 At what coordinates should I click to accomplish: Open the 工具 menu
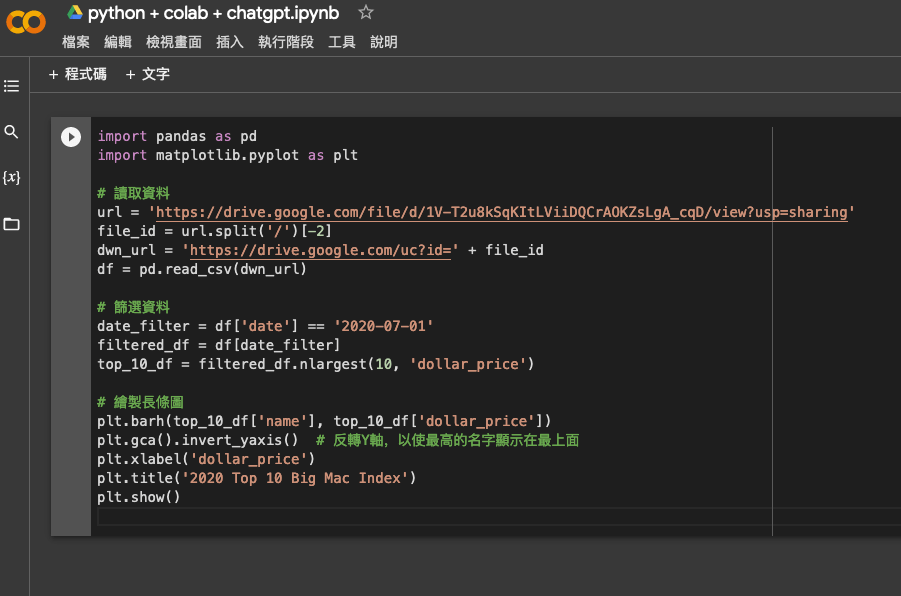pyautogui.click(x=342, y=42)
